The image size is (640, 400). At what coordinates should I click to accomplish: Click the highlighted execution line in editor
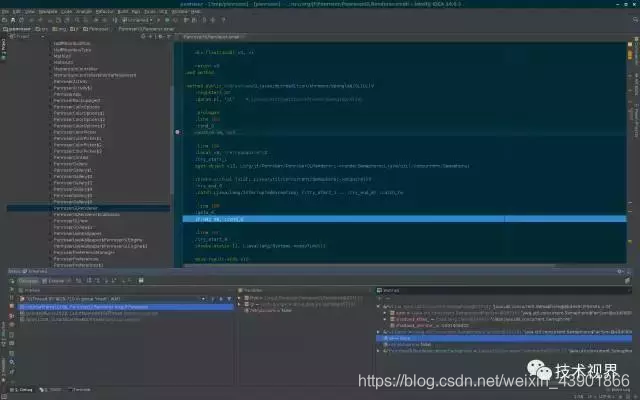point(404,219)
